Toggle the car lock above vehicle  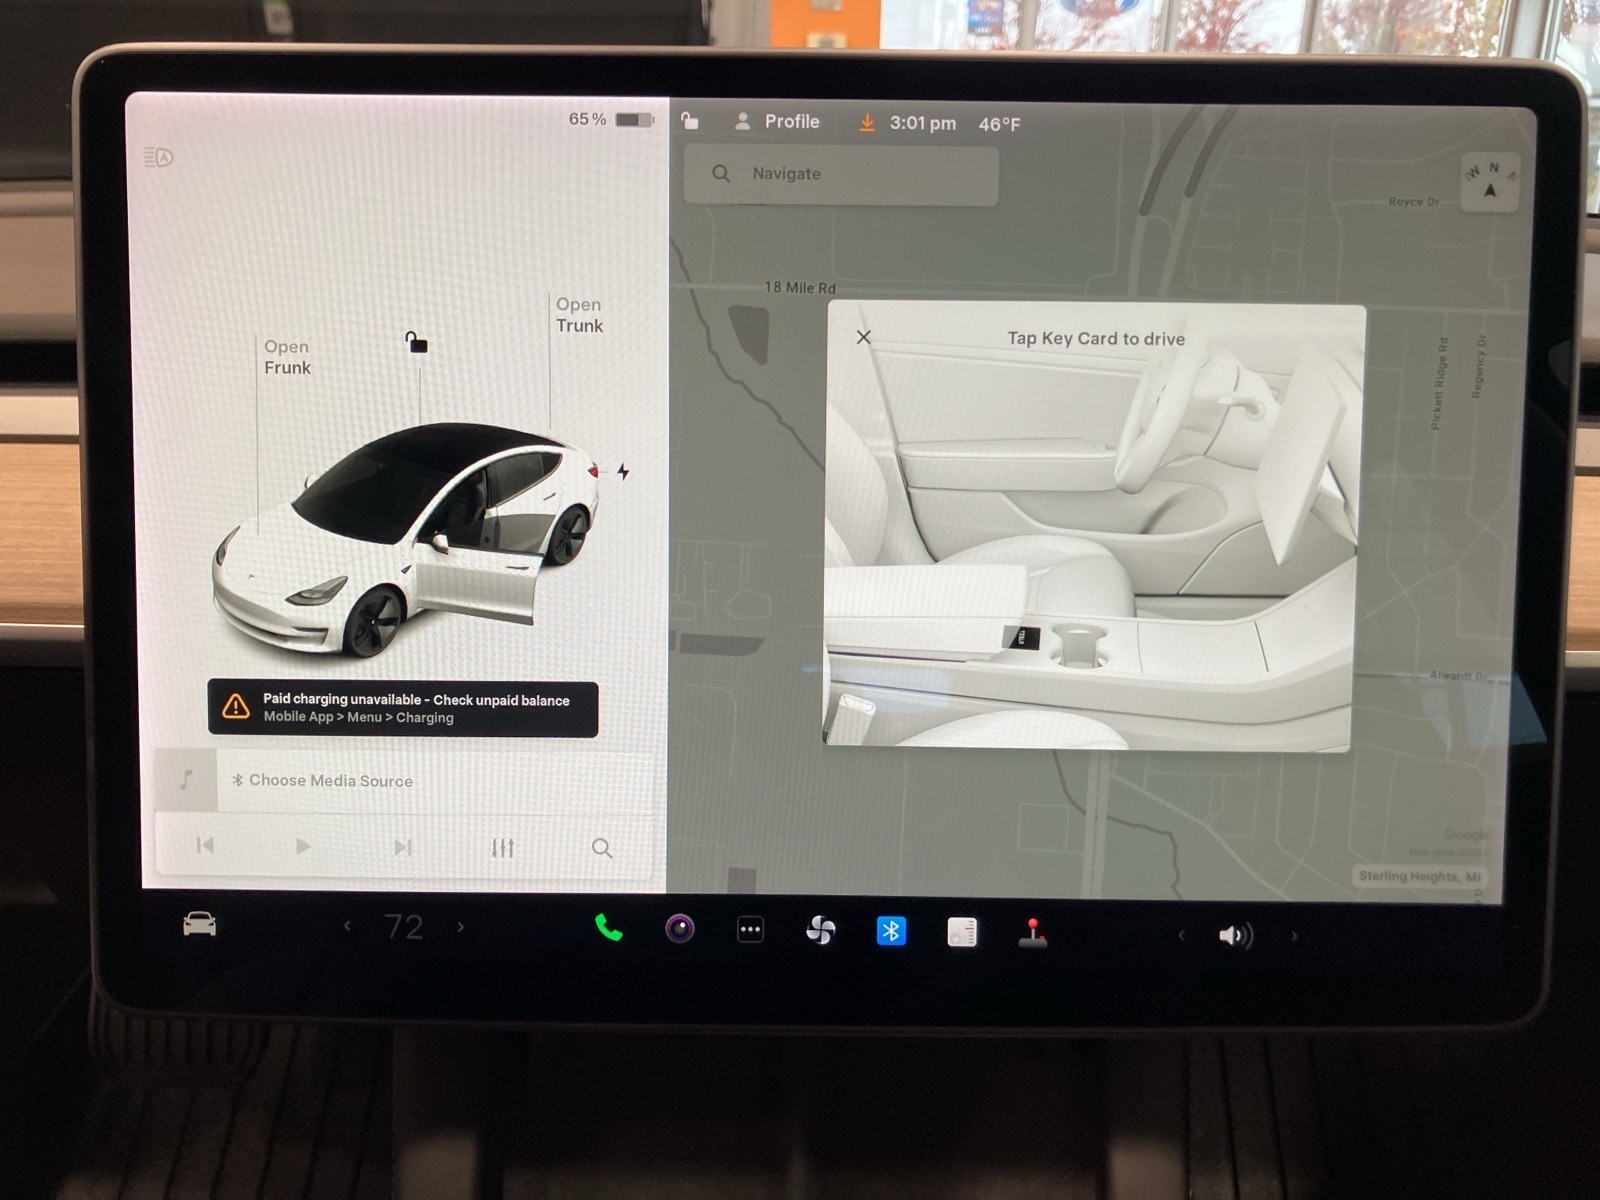coord(416,343)
